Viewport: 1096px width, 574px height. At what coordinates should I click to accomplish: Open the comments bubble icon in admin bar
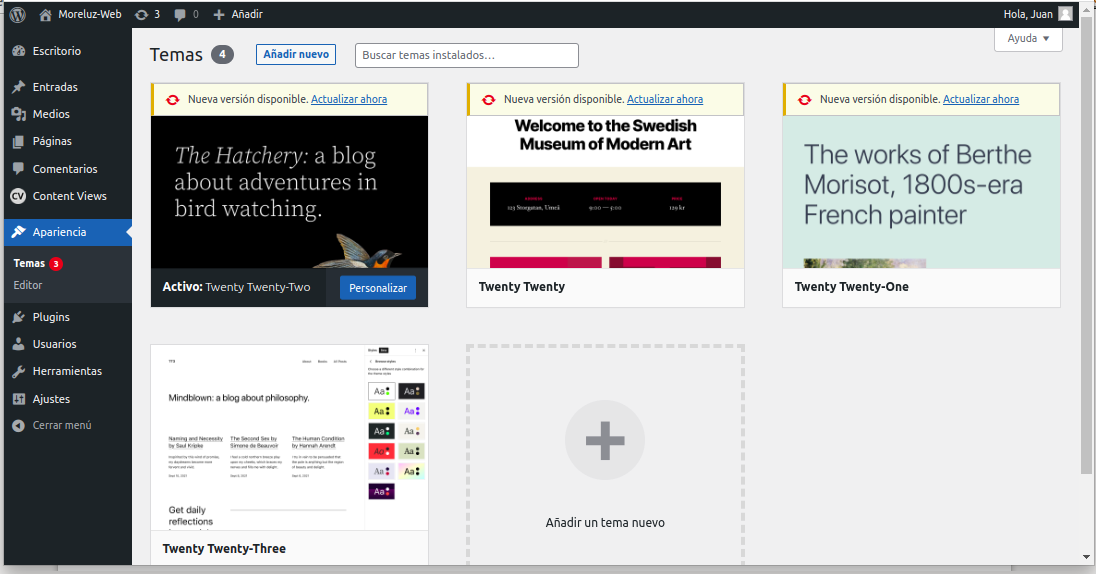click(x=180, y=14)
